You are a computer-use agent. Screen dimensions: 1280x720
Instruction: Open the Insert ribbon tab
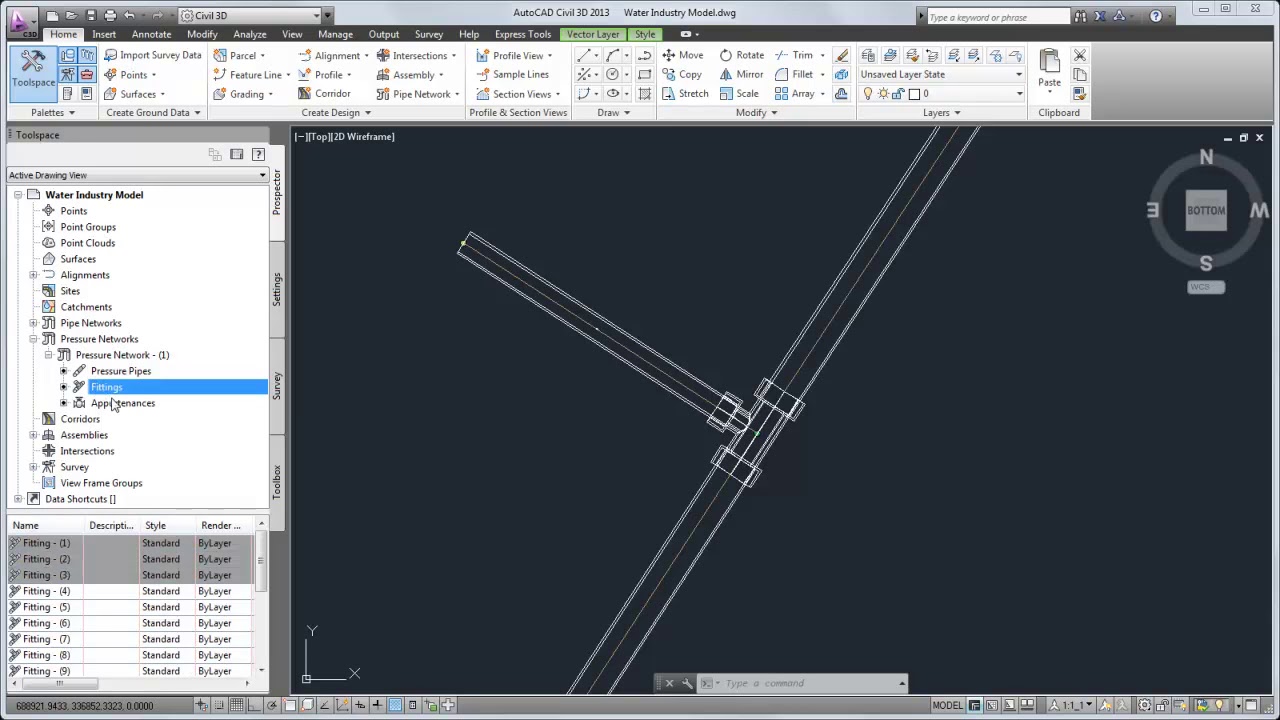[x=104, y=34]
